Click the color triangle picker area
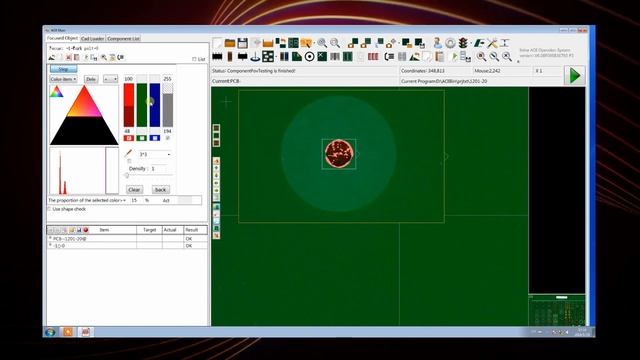640x360 pixels. (x=84, y=115)
